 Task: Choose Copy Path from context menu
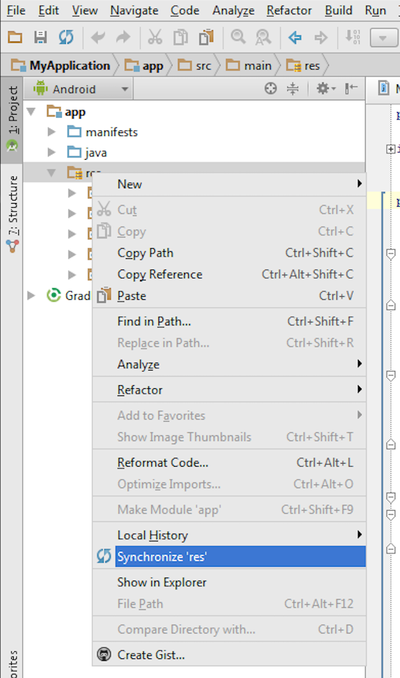click(229, 253)
